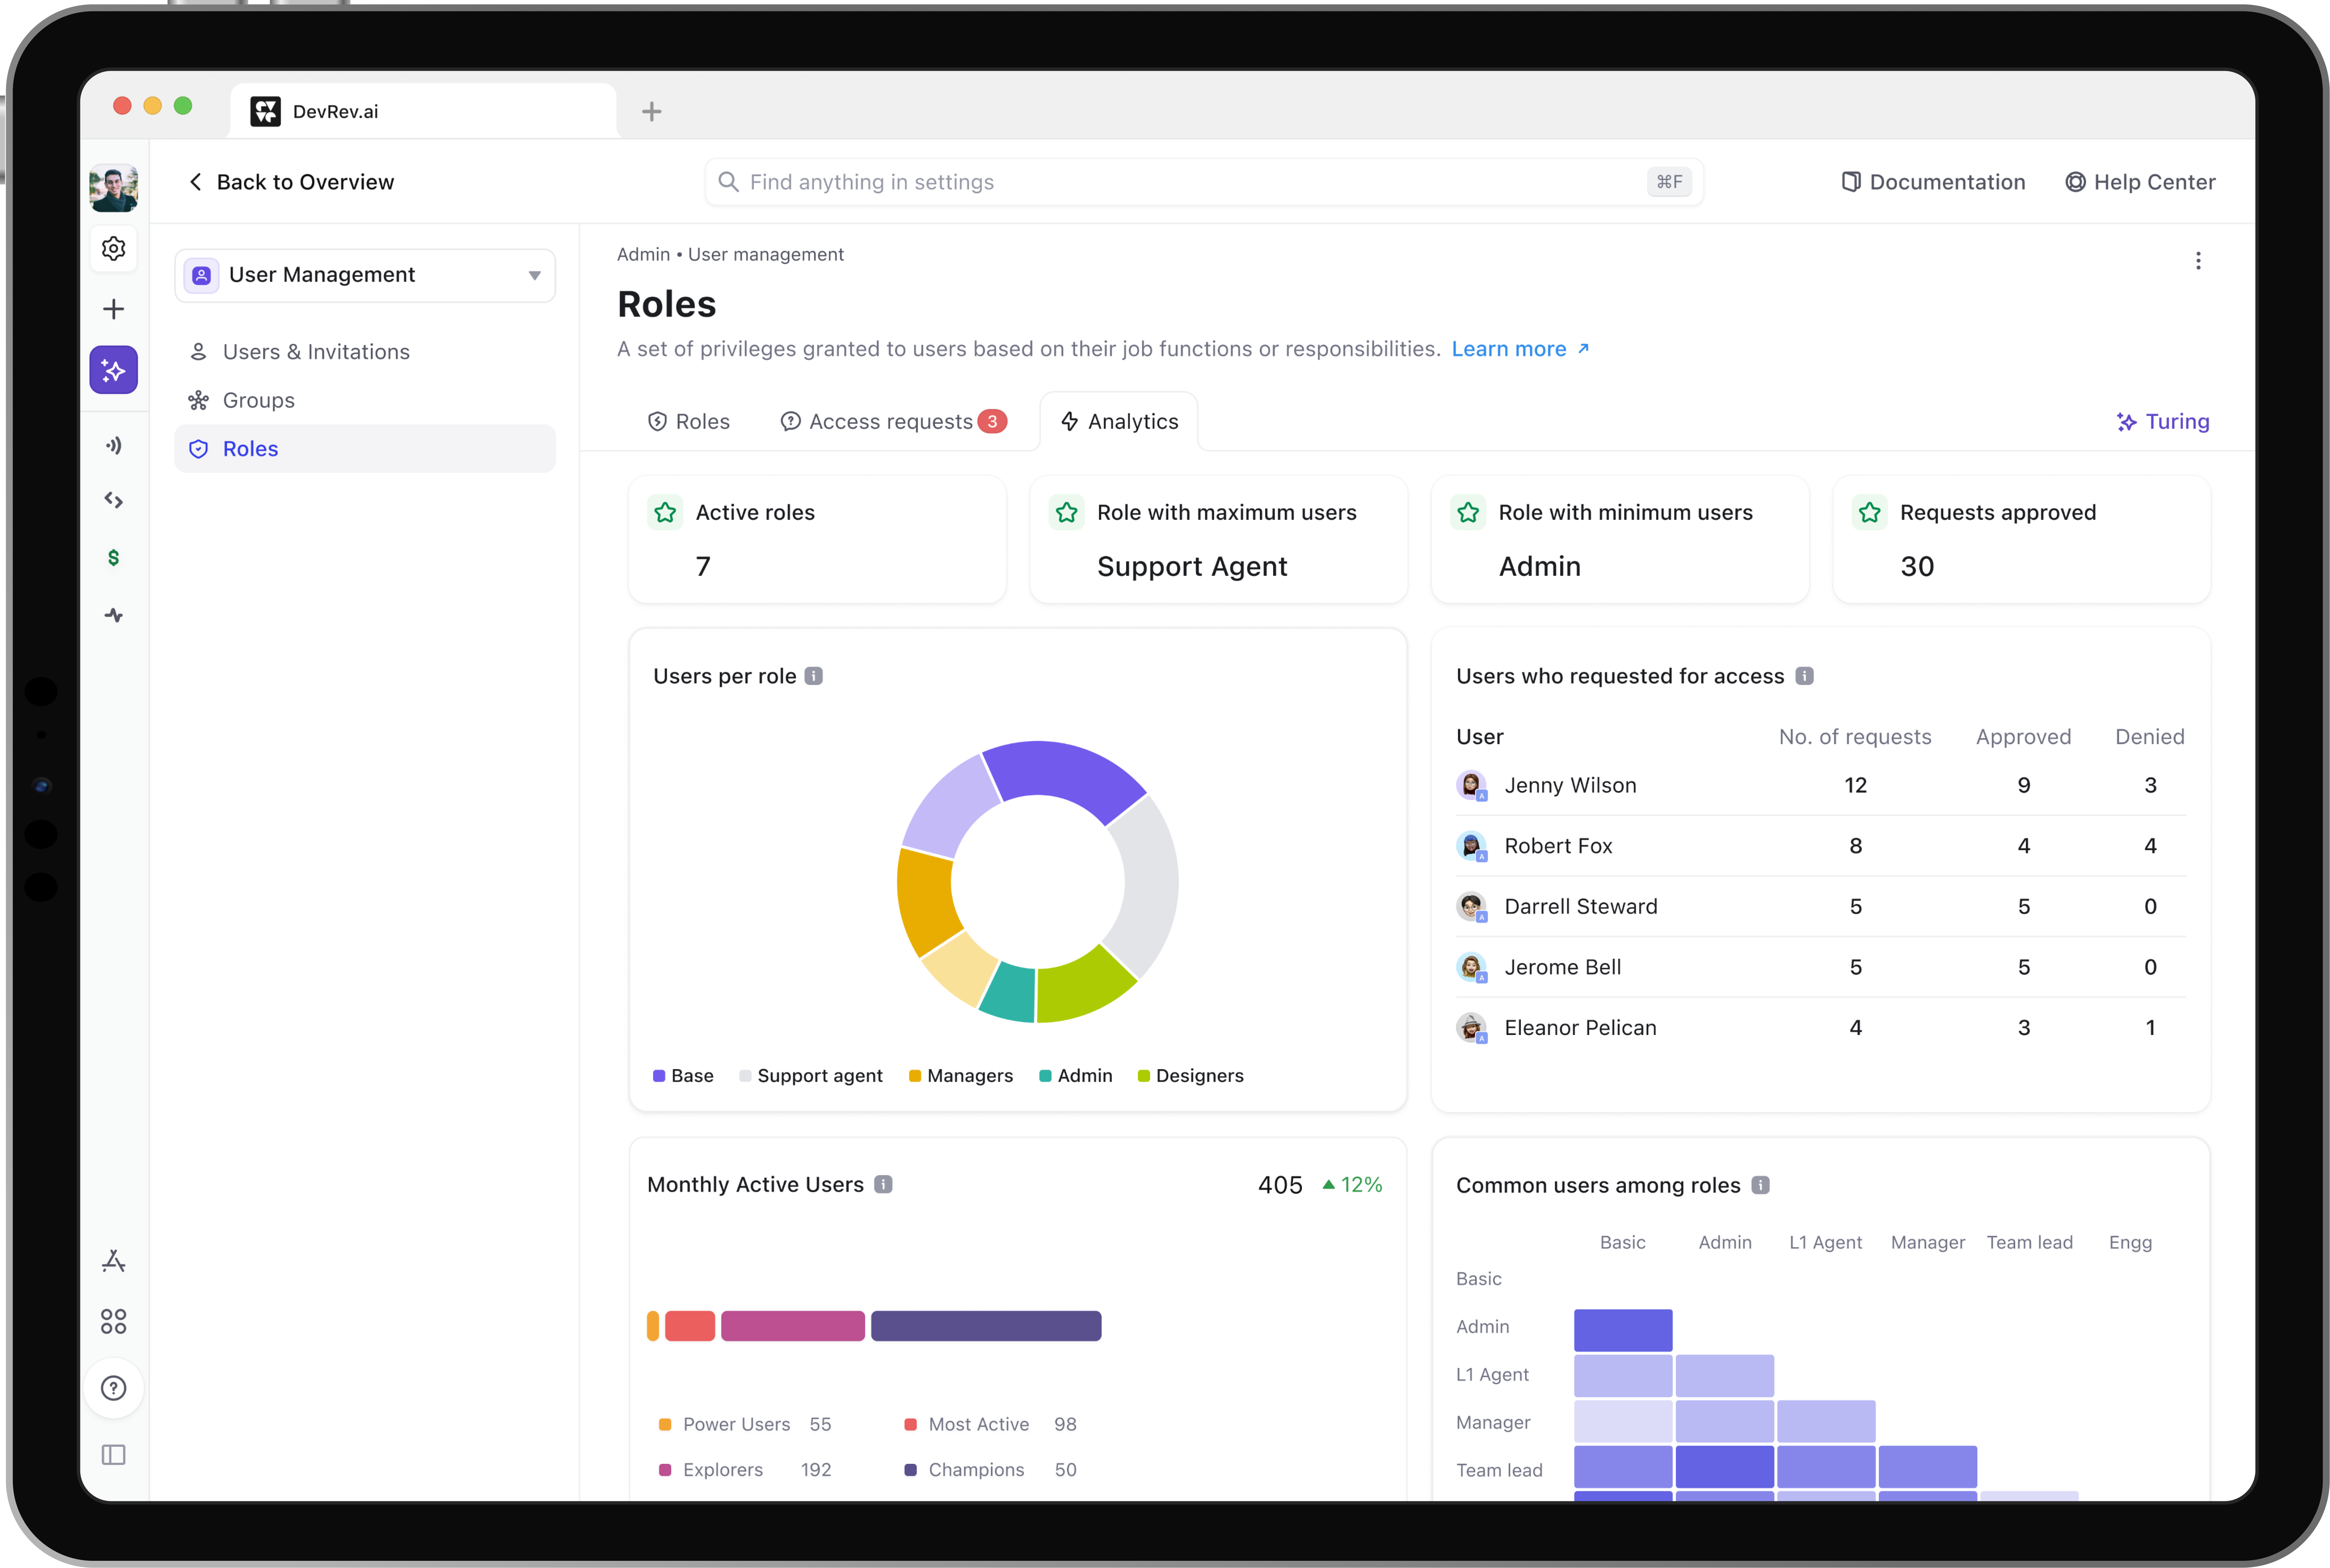Click star icon on Role with maximum users
Viewport: 2330px width, 1568px height.
pyautogui.click(x=1067, y=513)
